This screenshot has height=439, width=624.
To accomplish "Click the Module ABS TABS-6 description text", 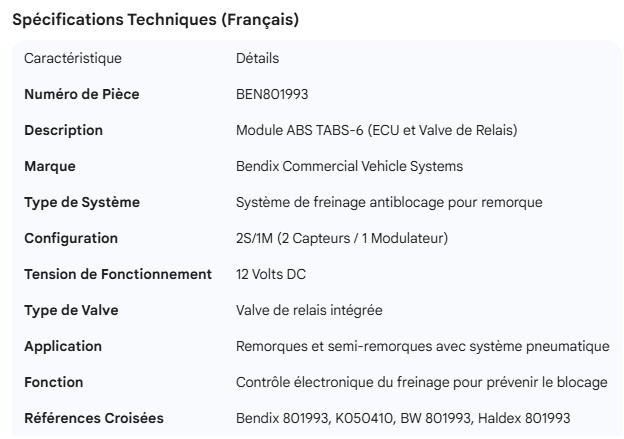I will 376,130.
